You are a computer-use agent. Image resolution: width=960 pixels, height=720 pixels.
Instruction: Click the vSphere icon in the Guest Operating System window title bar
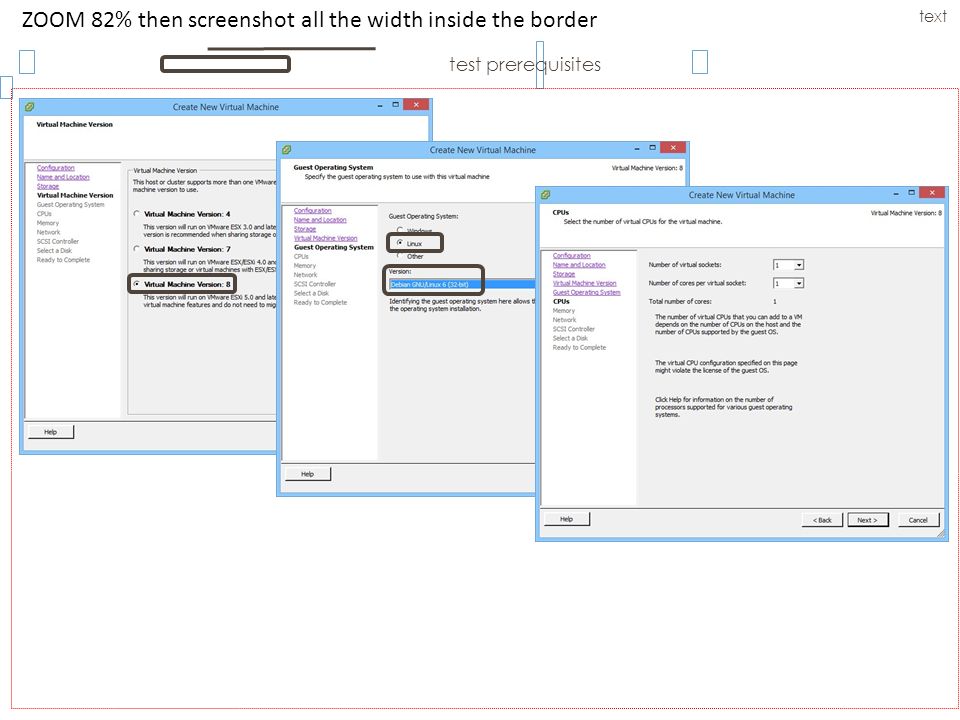coord(287,149)
